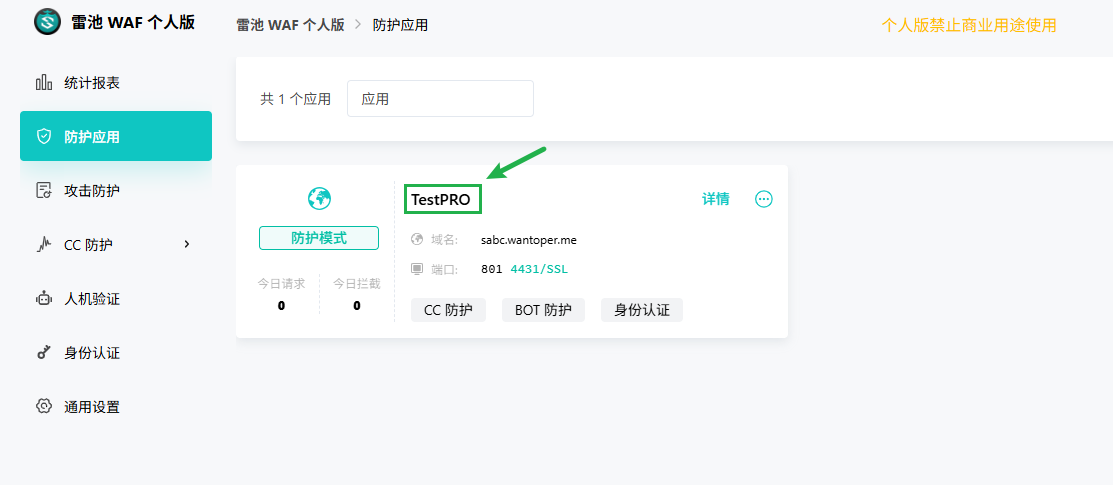Expand the CC 防护 submenu chevron

tap(187, 244)
